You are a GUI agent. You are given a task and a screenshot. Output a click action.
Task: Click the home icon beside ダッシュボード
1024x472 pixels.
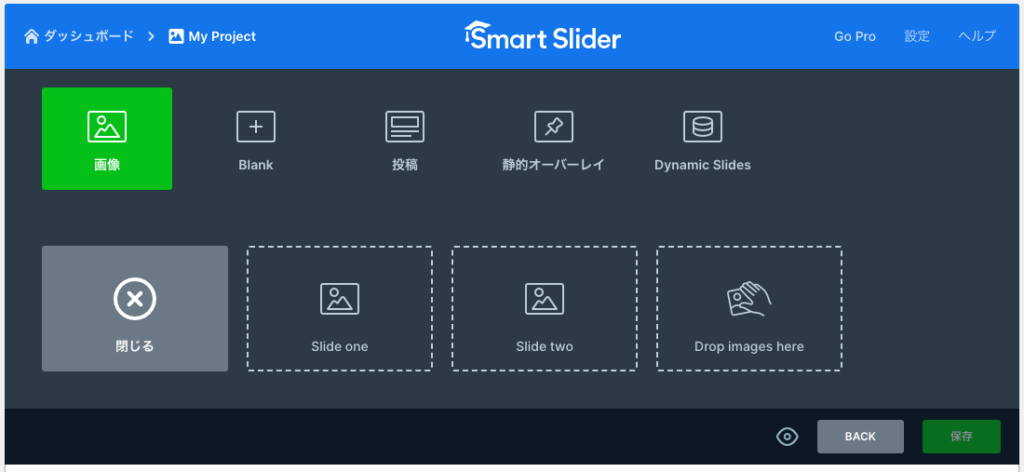coord(31,36)
